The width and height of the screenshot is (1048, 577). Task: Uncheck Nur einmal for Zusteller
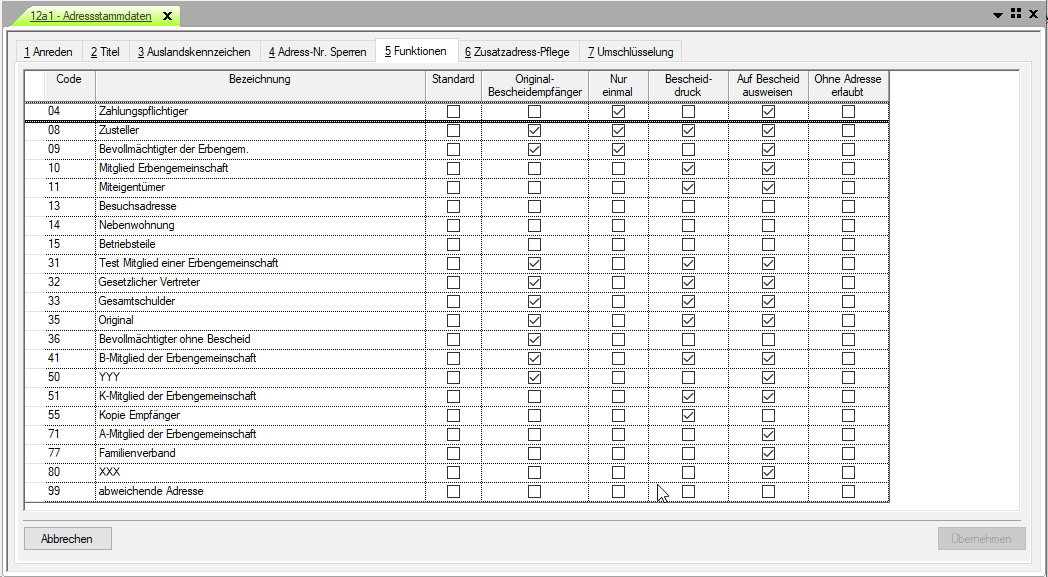(618, 131)
